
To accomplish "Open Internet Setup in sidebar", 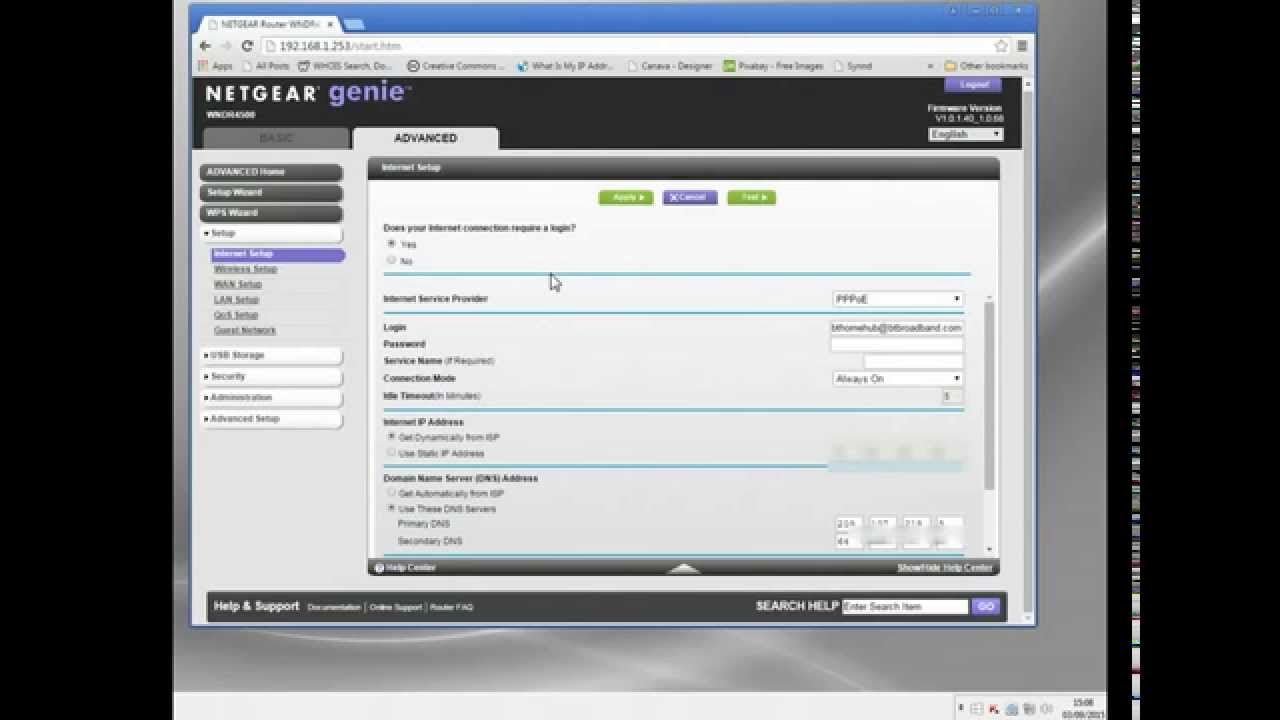I will (278, 254).
